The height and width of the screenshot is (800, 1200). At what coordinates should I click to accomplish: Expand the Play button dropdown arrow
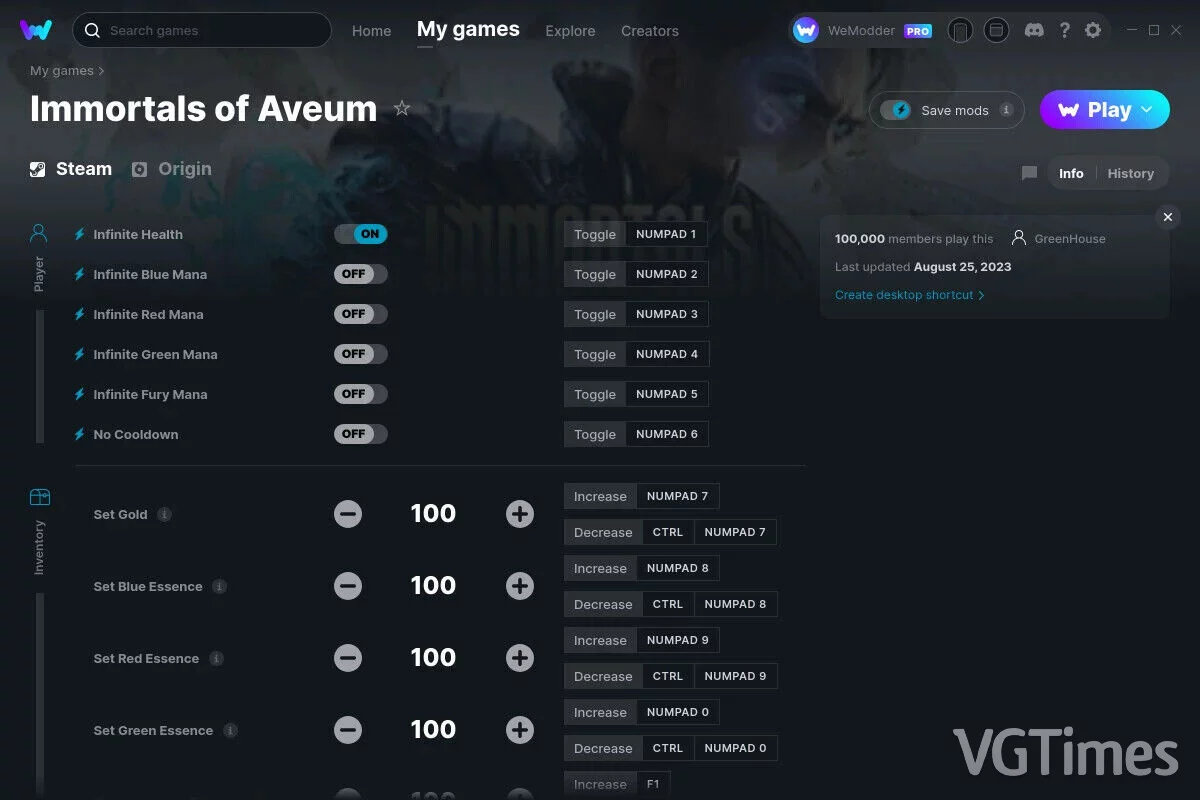[1147, 110]
